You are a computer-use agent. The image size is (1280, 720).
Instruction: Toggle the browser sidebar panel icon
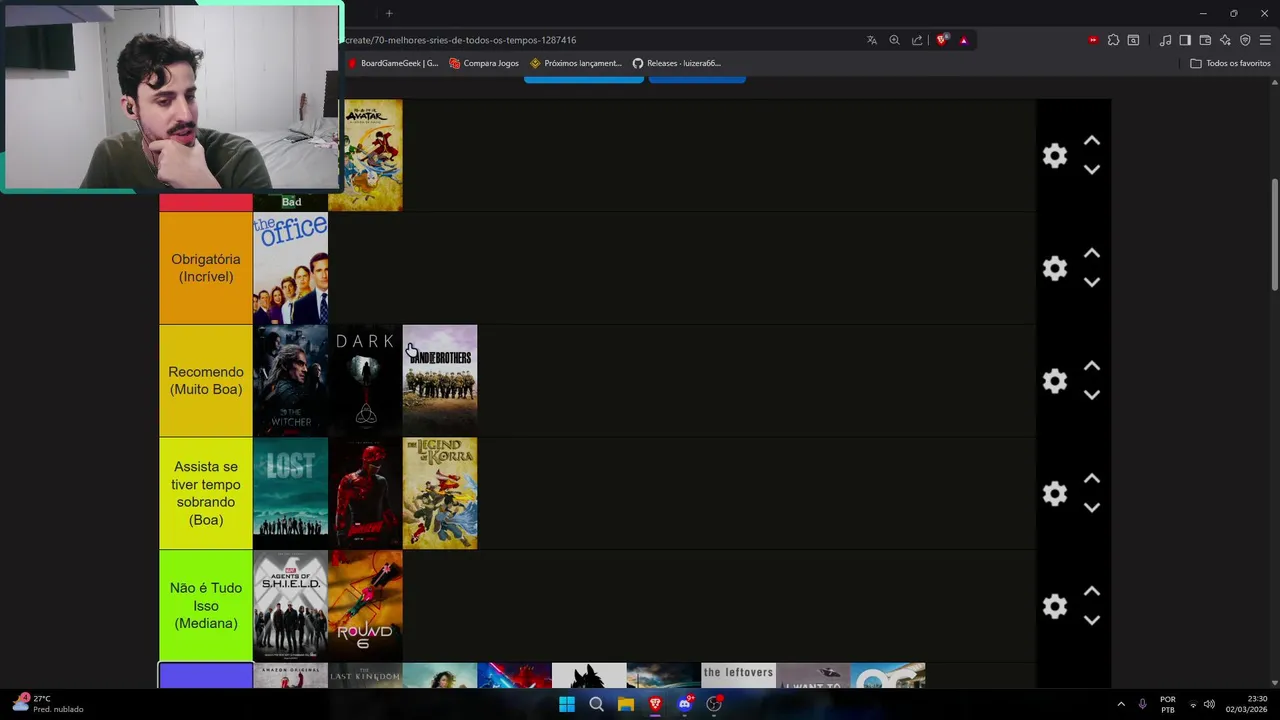point(1185,40)
